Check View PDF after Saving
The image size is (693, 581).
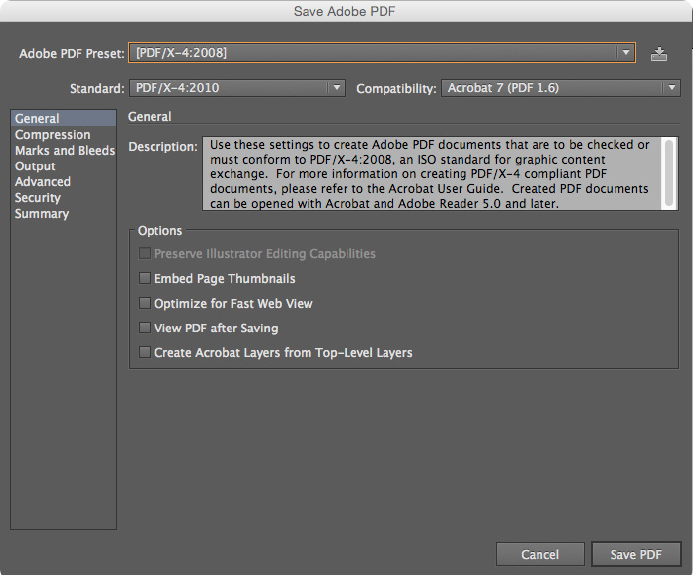(x=145, y=327)
